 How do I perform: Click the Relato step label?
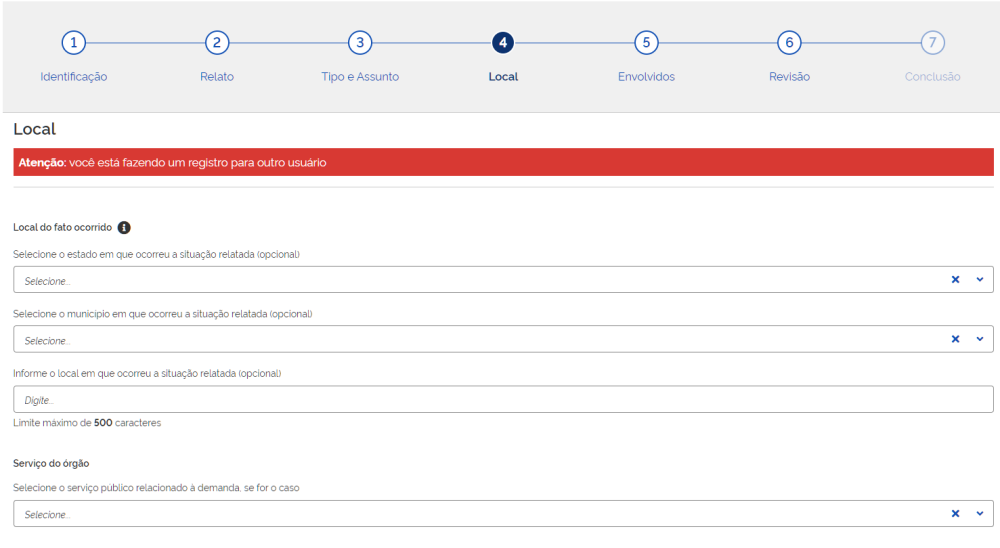point(217,77)
